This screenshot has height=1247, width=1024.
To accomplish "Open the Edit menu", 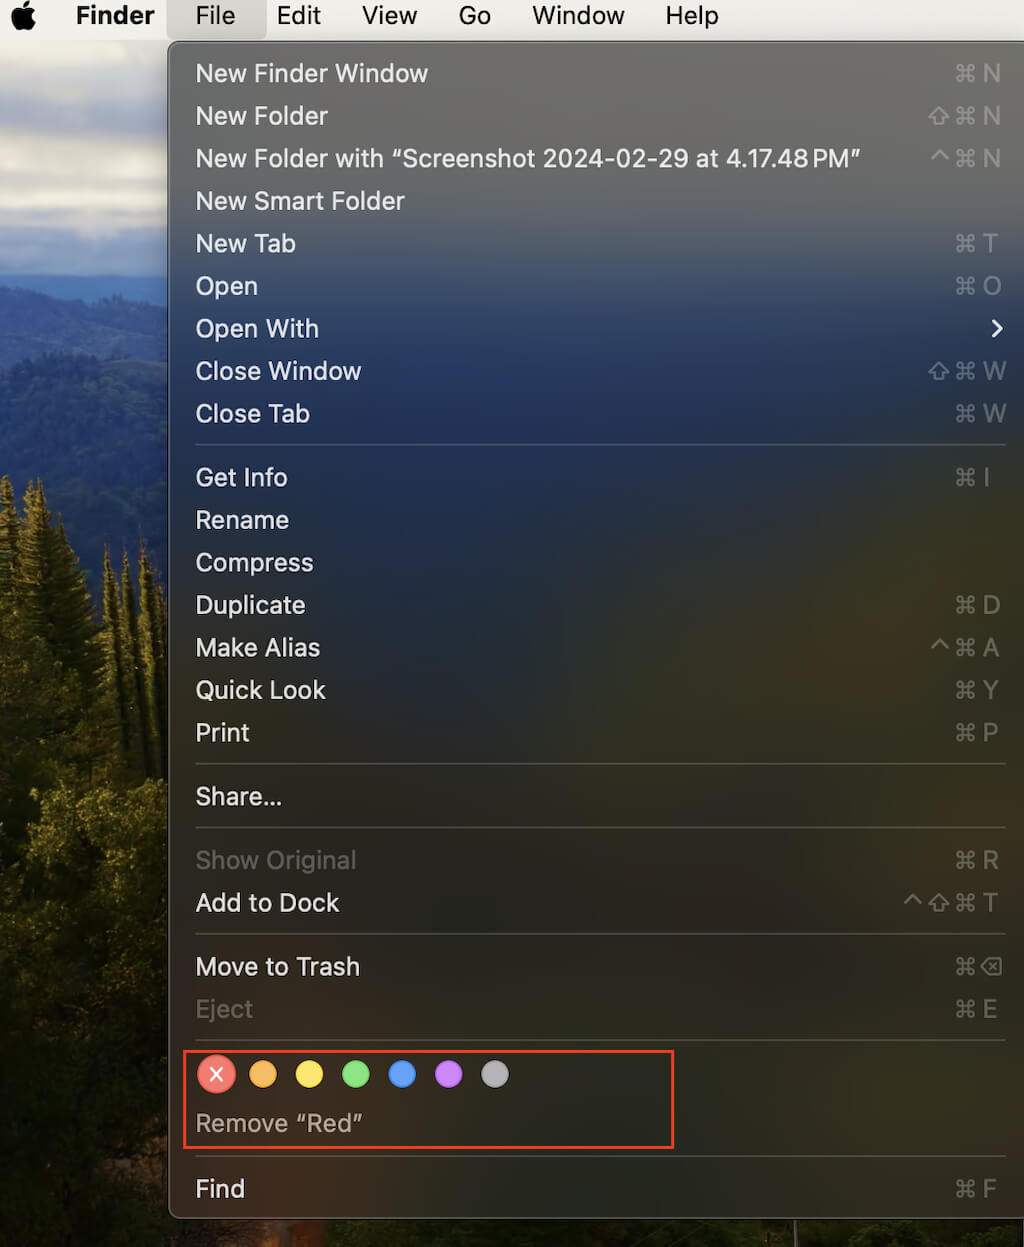I will [x=298, y=16].
